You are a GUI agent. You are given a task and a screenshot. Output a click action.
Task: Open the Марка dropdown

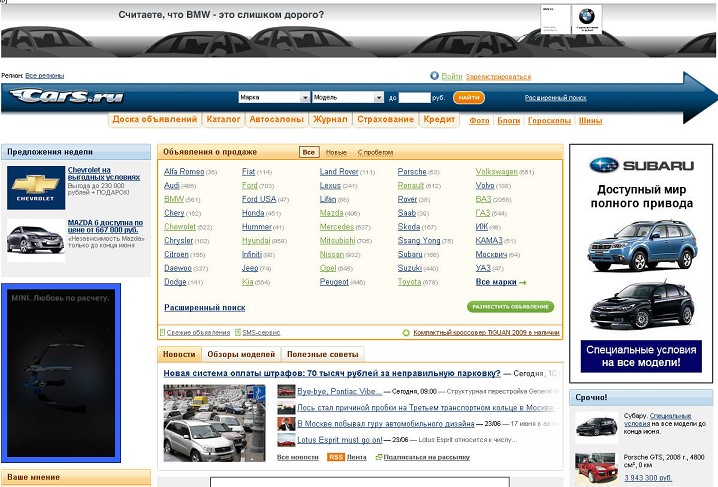click(x=274, y=97)
